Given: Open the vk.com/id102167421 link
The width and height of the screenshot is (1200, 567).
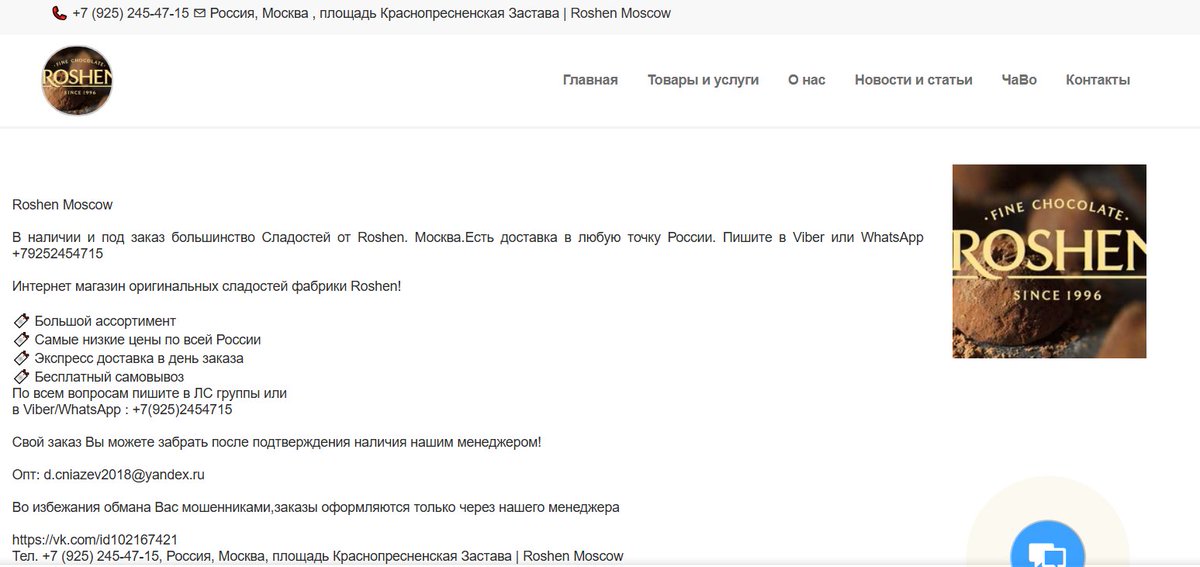Looking at the screenshot, I should pos(95,540).
